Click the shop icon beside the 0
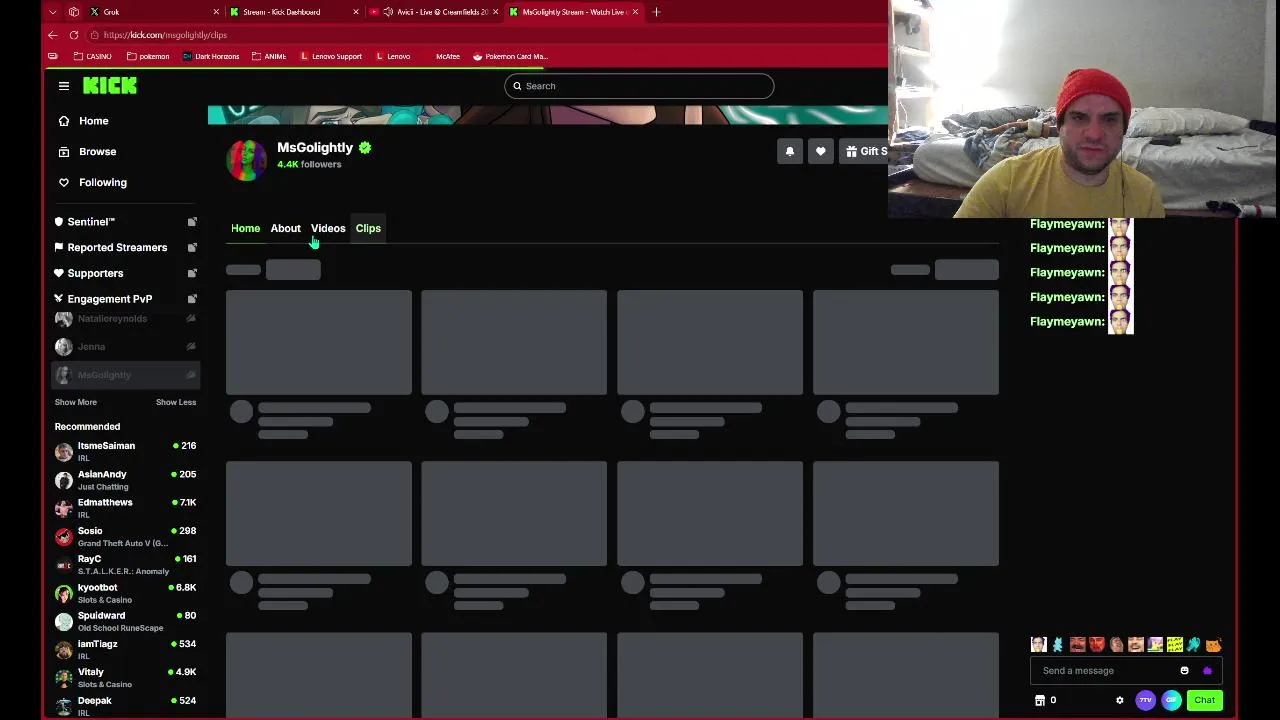 tap(1040, 700)
